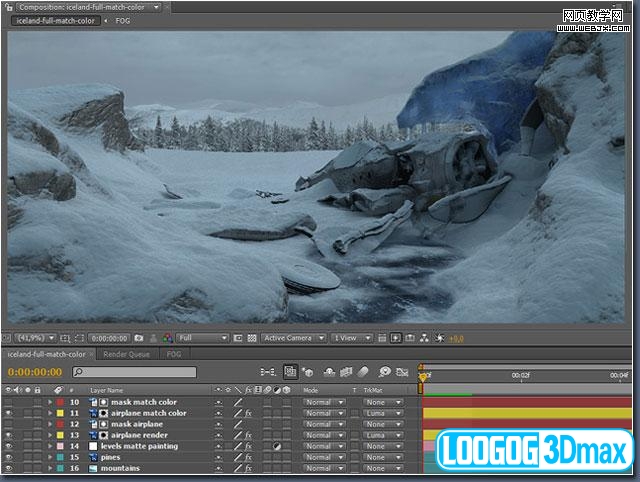Click the reset exposure icon

pos(439,338)
